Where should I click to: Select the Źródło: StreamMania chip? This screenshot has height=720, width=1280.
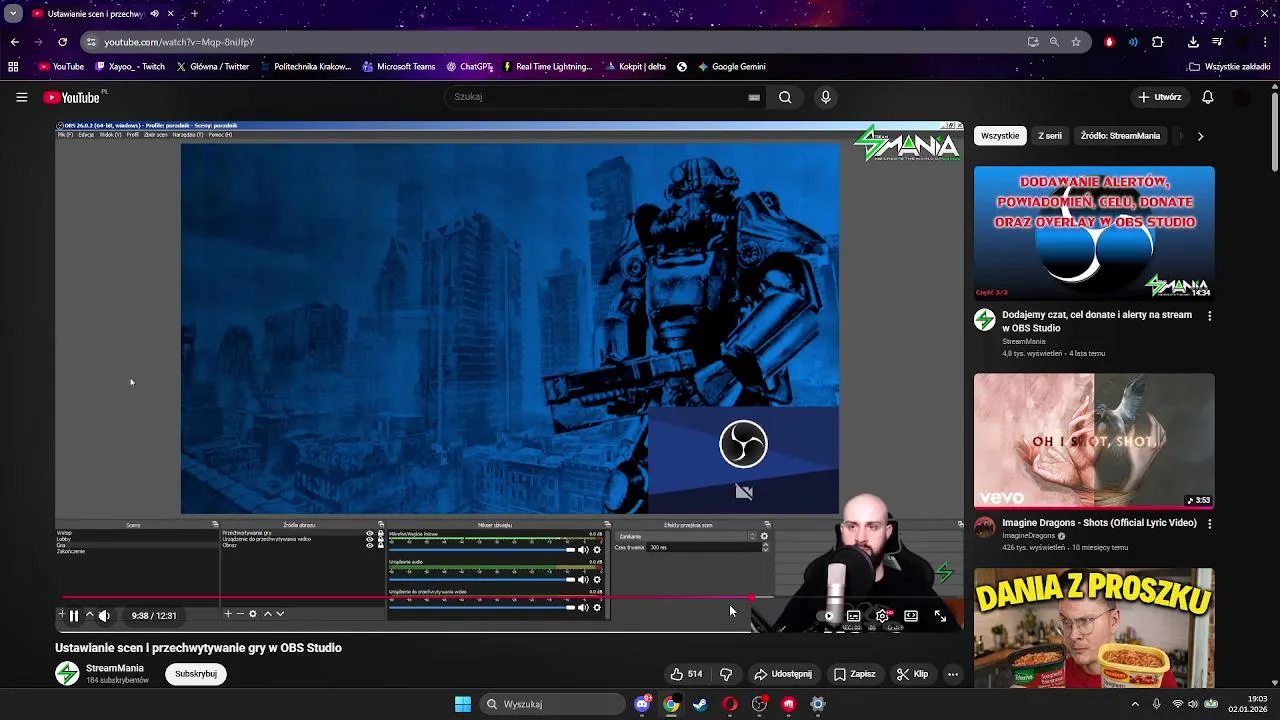pyautogui.click(x=1120, y=136)
